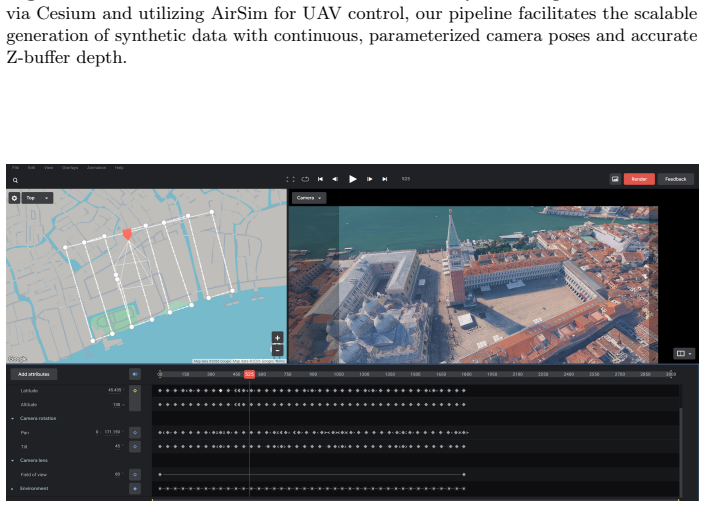Screen dimensions: 705x507
Task: Click the Field of view label
Action: pyautogui.click(x=34, y=475)
